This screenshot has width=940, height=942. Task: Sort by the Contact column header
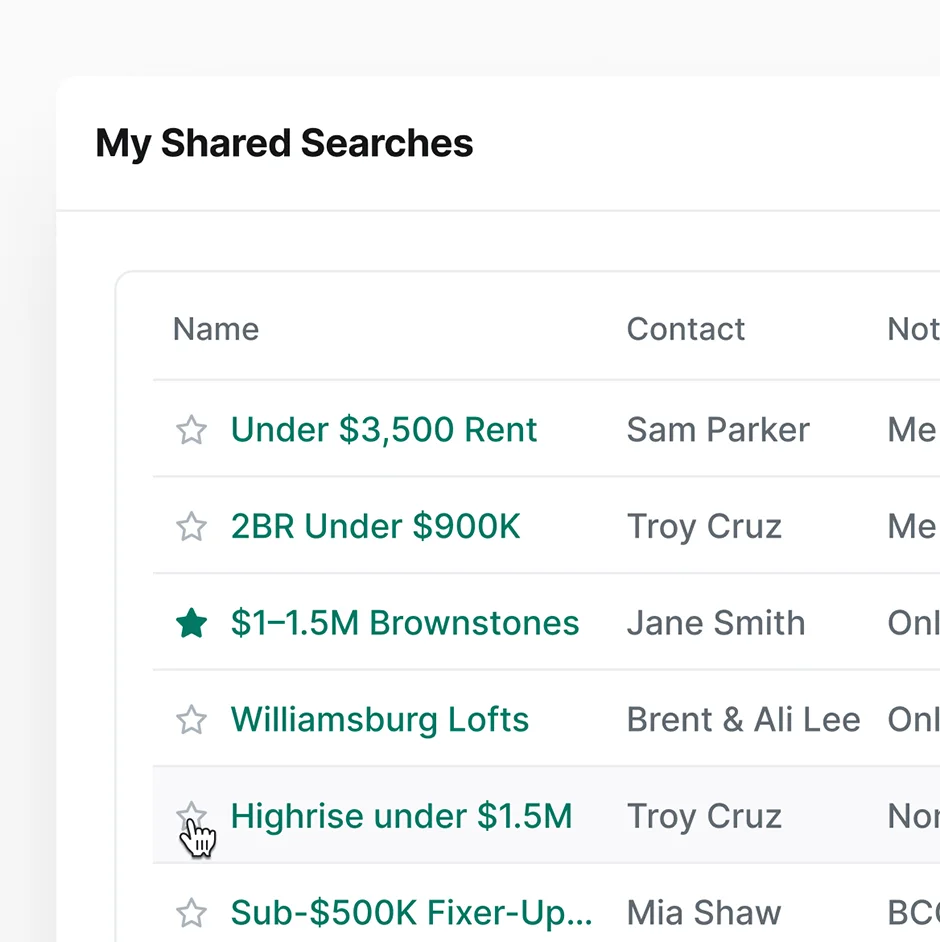click(685, 329)
